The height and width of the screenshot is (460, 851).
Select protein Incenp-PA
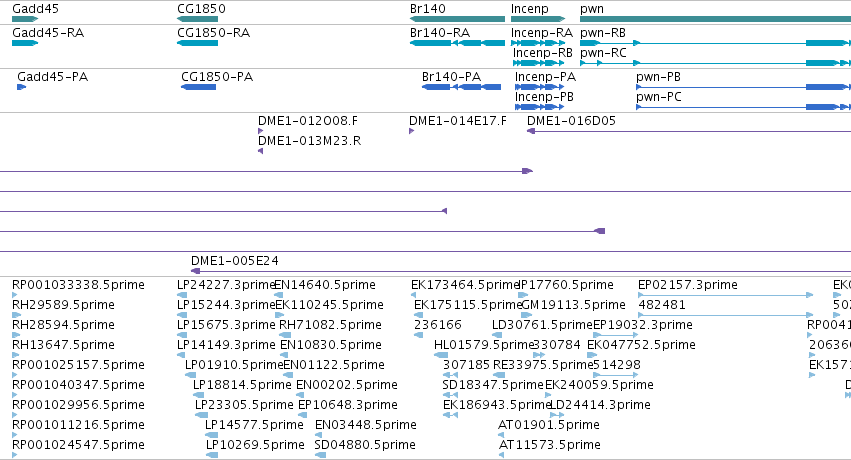tap(541, 87)
